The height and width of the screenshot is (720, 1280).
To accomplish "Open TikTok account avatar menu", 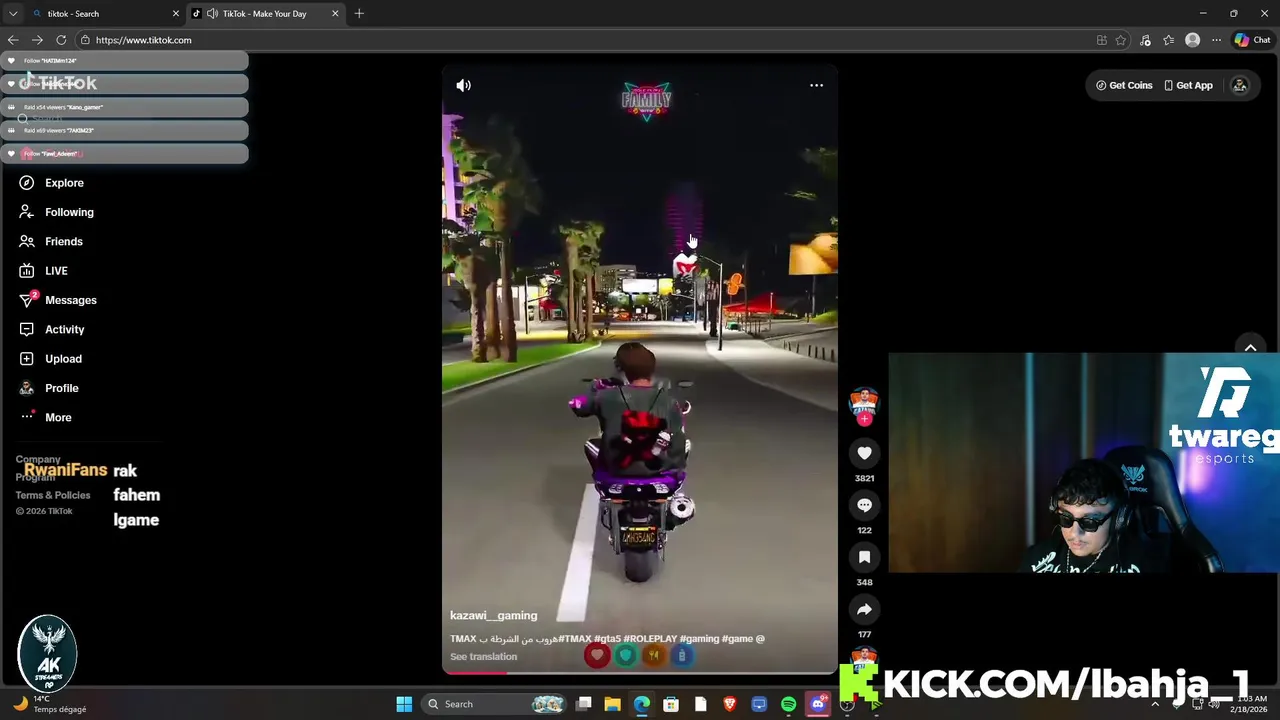I will pyautogui.click(x=1240, y=86).
